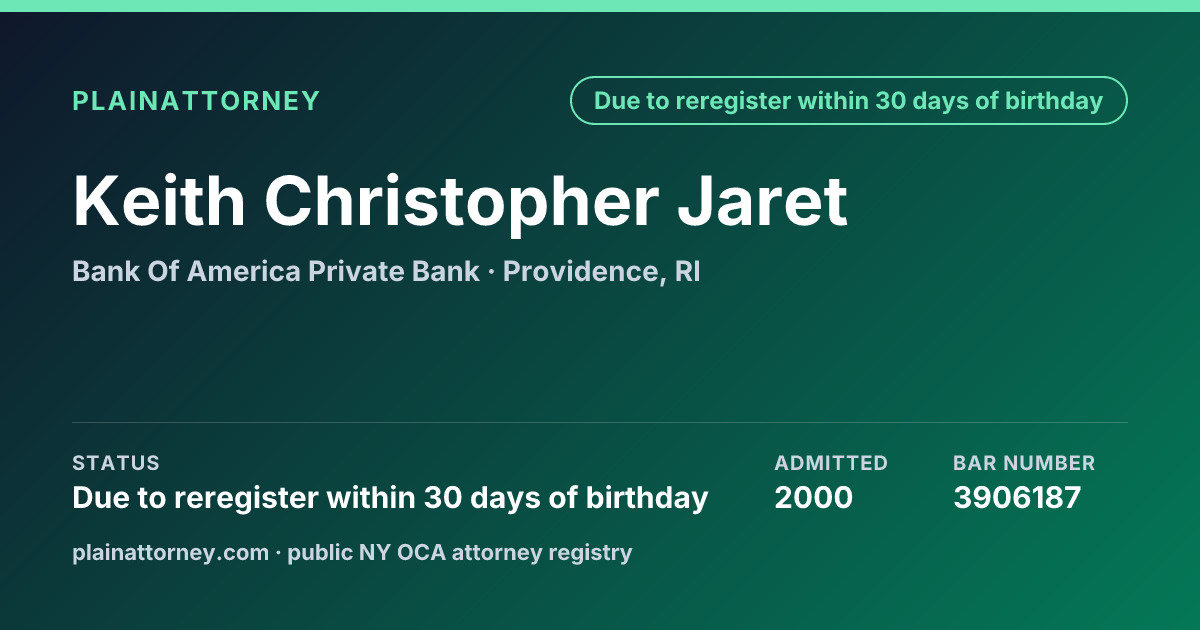The width and height of the screenshot is (1200, 630).
Task: Click Bank Of America Private Bank text
Action: (276, 271)
